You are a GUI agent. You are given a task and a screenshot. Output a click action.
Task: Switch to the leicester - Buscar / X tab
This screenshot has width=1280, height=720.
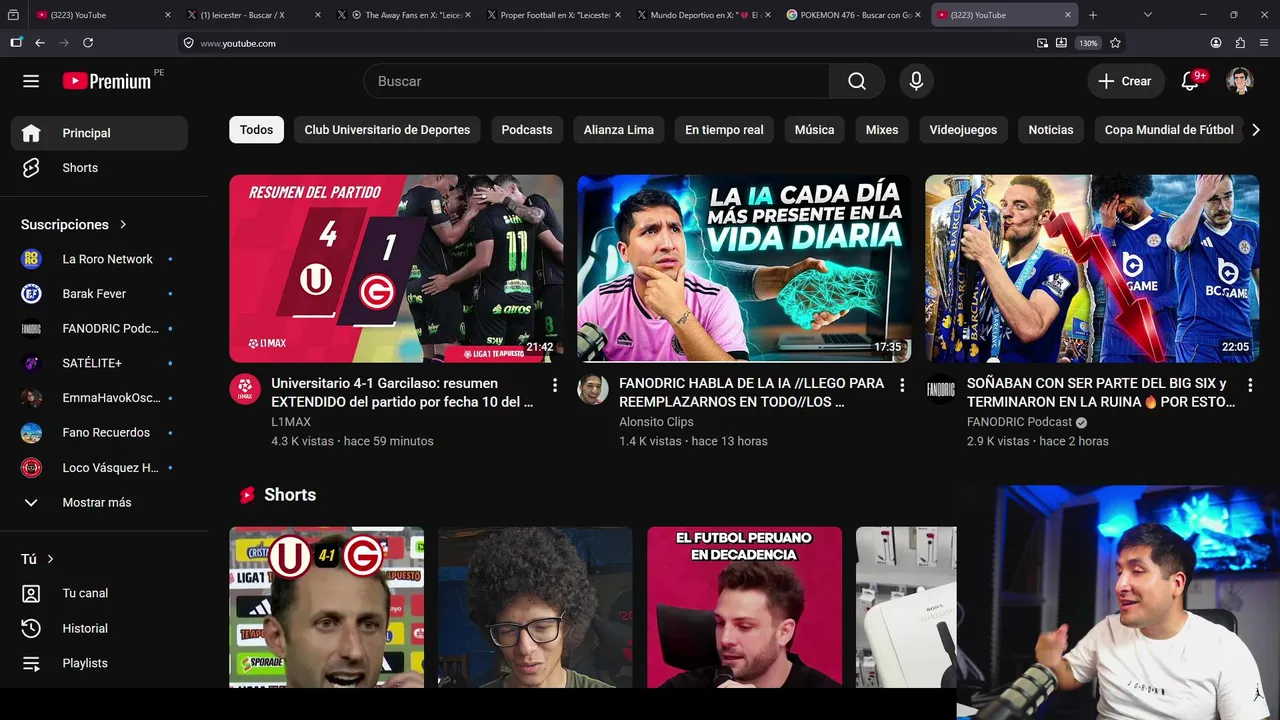pyautogui.click(x=255, y=15)
